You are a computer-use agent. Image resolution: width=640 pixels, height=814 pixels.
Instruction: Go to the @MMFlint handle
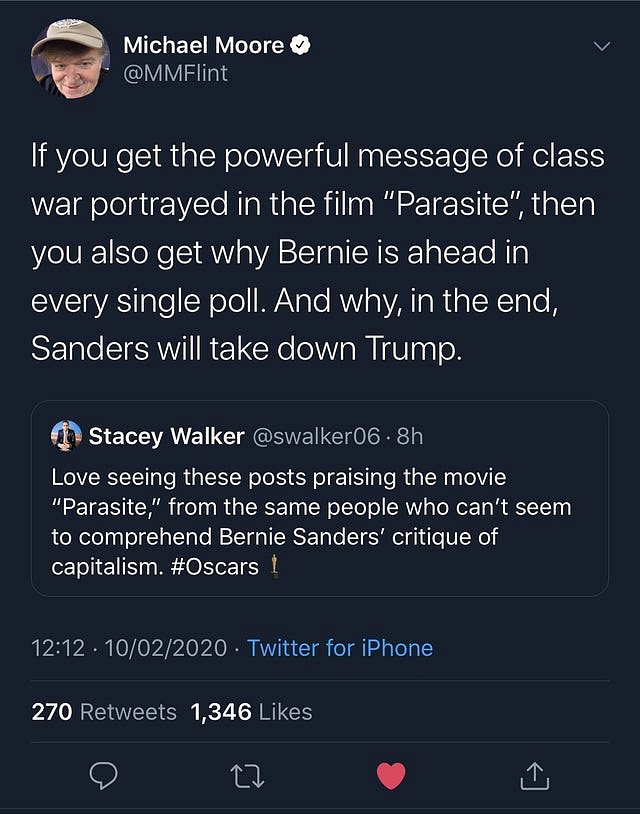(175, 73)
